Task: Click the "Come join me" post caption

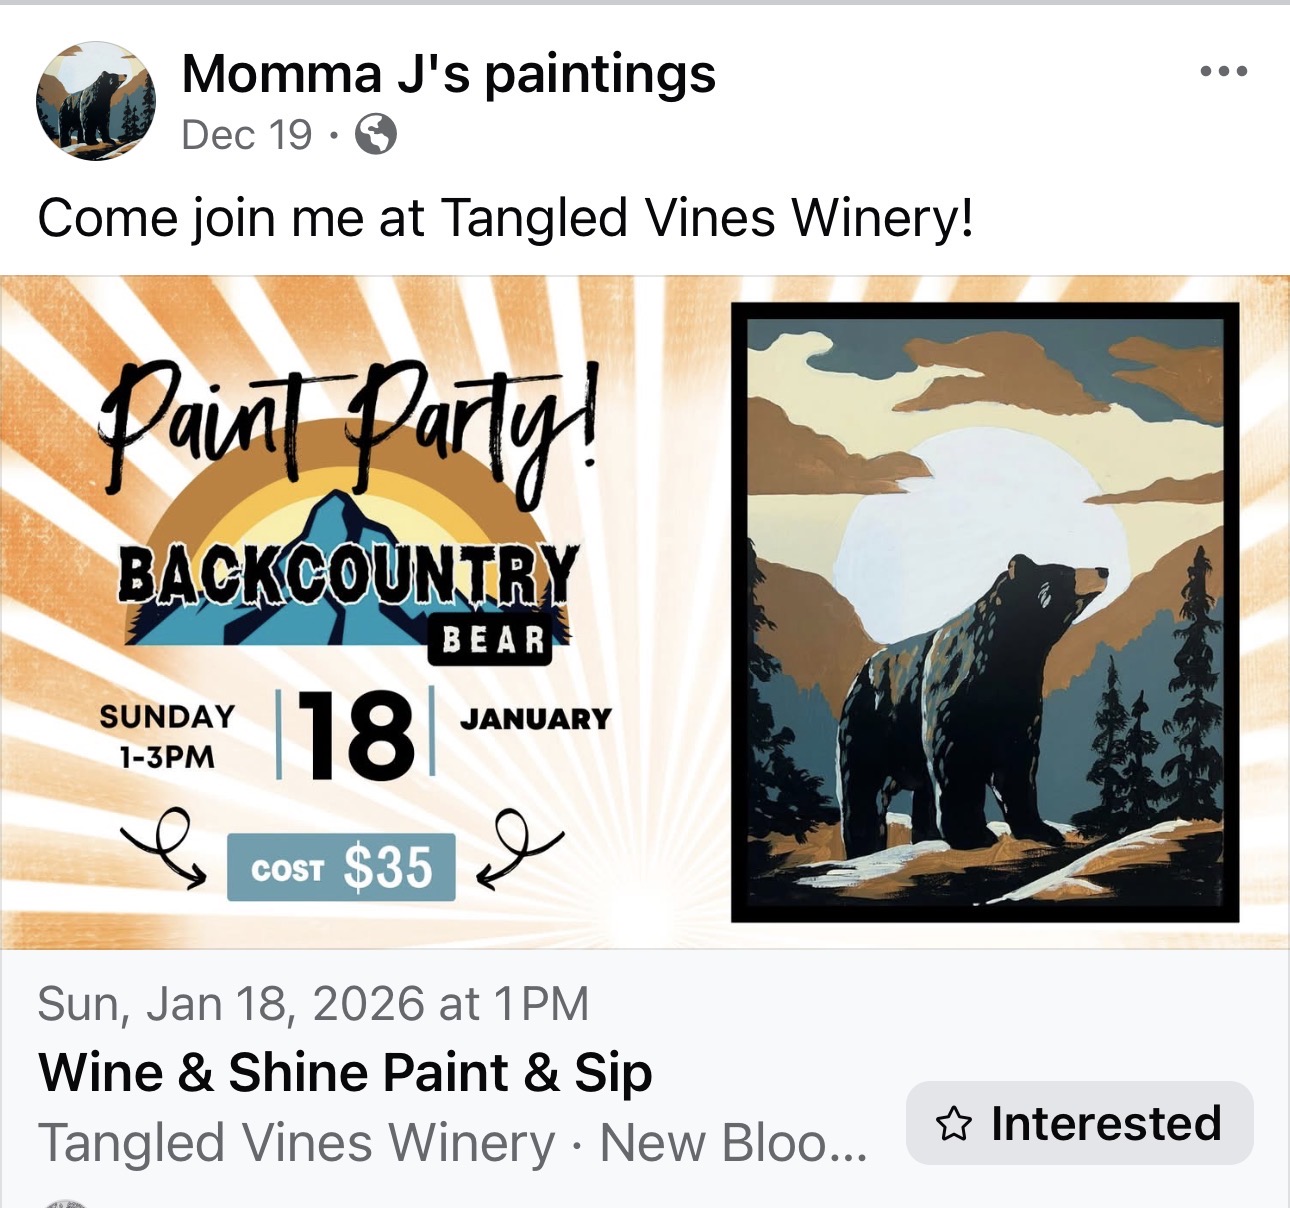Action: 505,218
